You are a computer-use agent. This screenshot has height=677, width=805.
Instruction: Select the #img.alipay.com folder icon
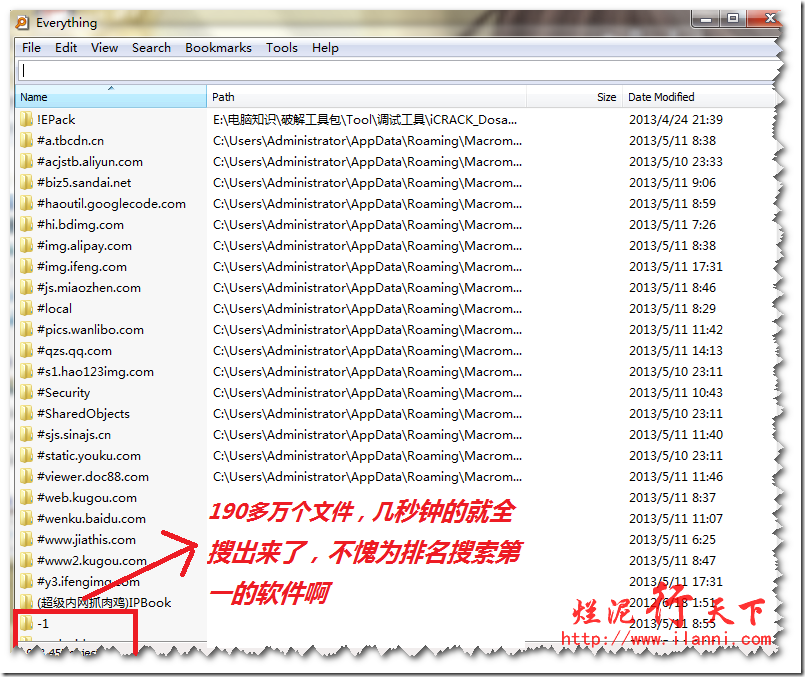coord(26,246)
